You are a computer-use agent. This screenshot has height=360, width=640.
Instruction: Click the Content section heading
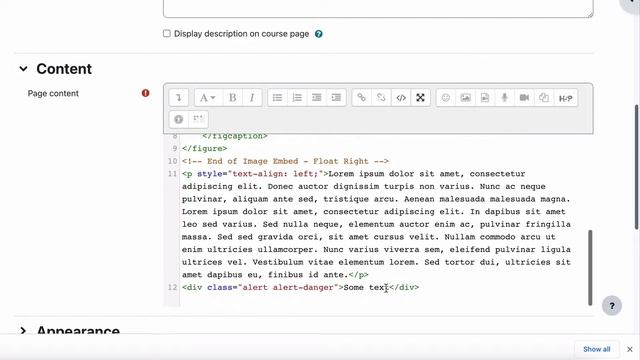tap(64, 69)
